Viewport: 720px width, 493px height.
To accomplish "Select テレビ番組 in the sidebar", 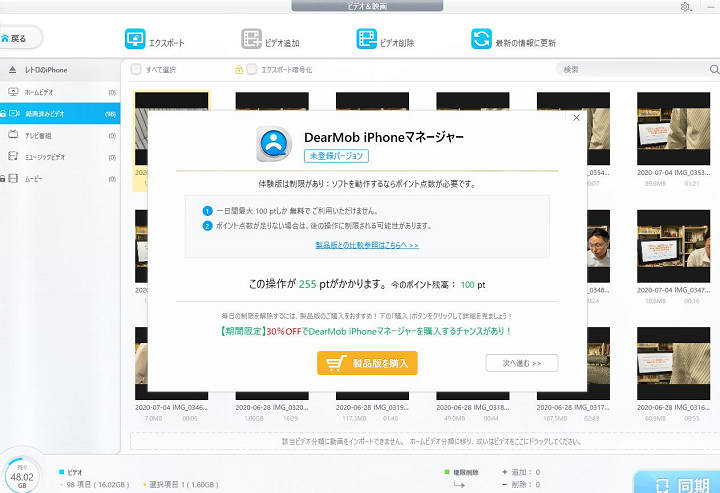I will coord(60,135).
